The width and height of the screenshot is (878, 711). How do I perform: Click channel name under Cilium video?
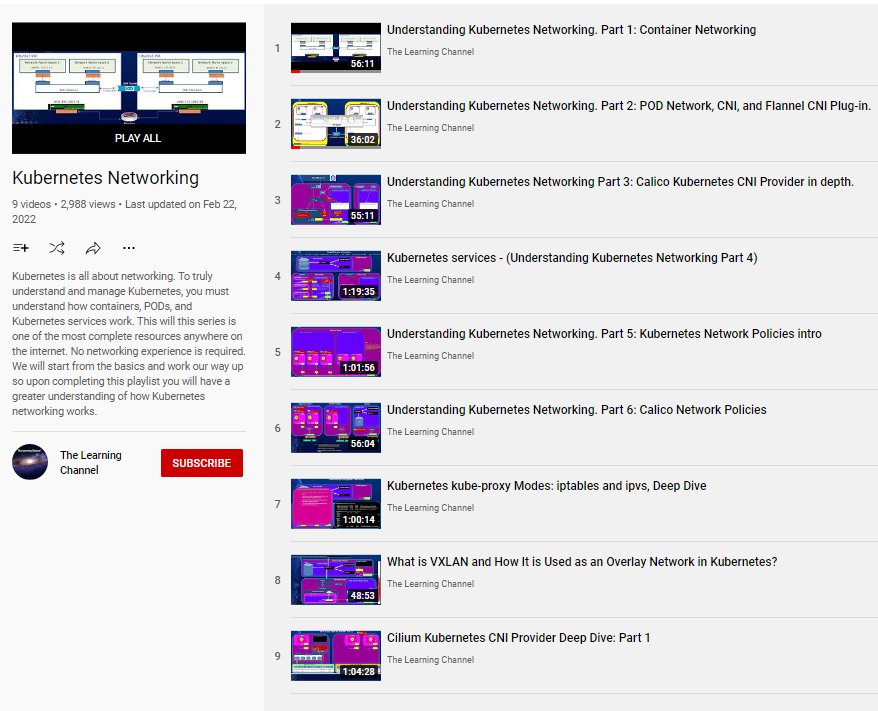click(430, 659)
